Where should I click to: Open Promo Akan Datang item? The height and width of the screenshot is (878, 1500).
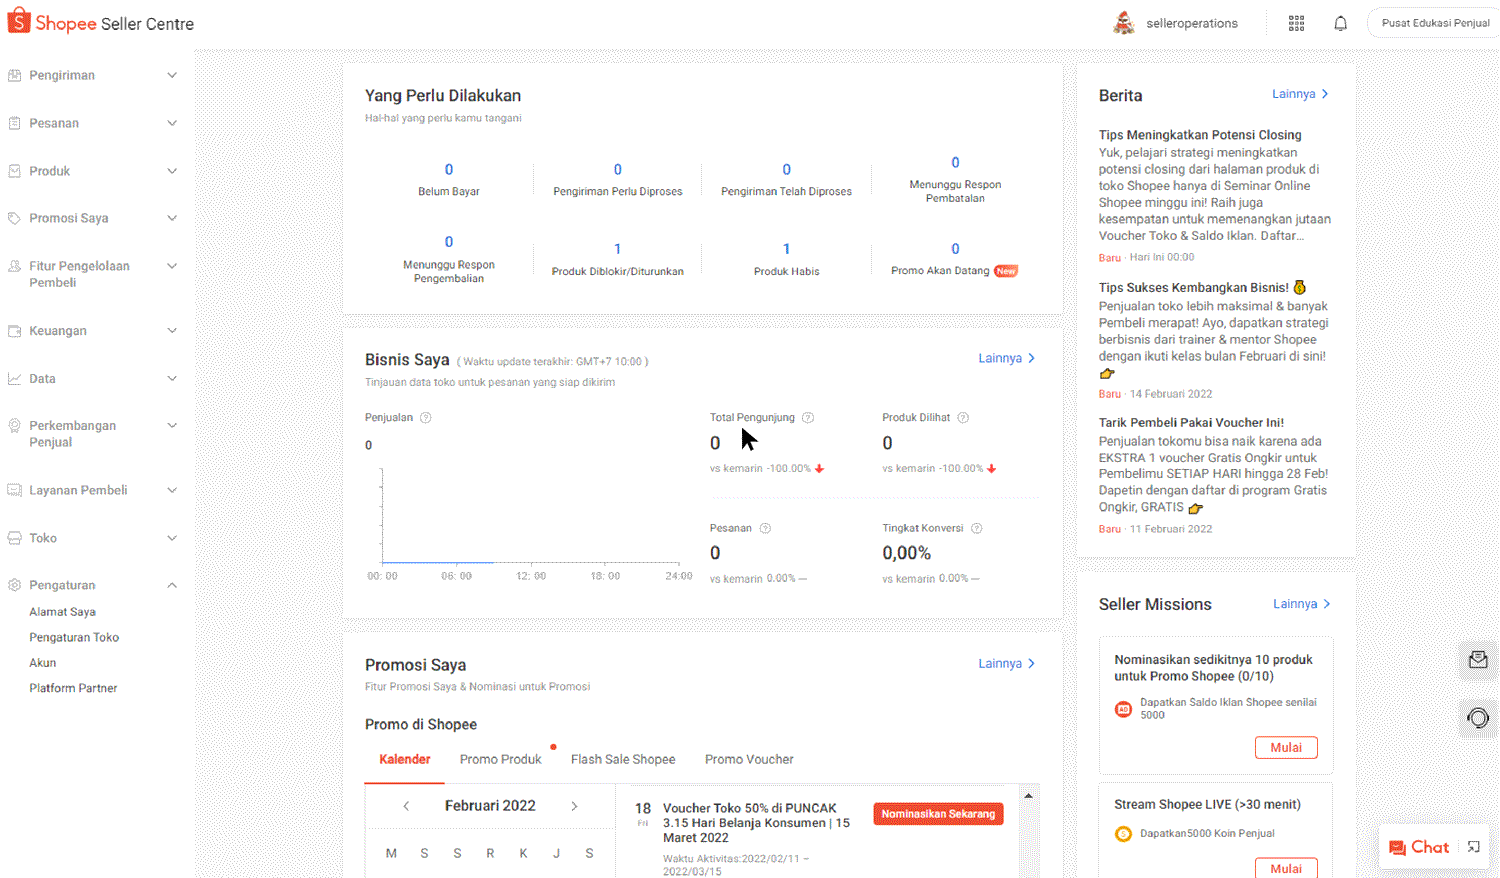click(955, 259)
